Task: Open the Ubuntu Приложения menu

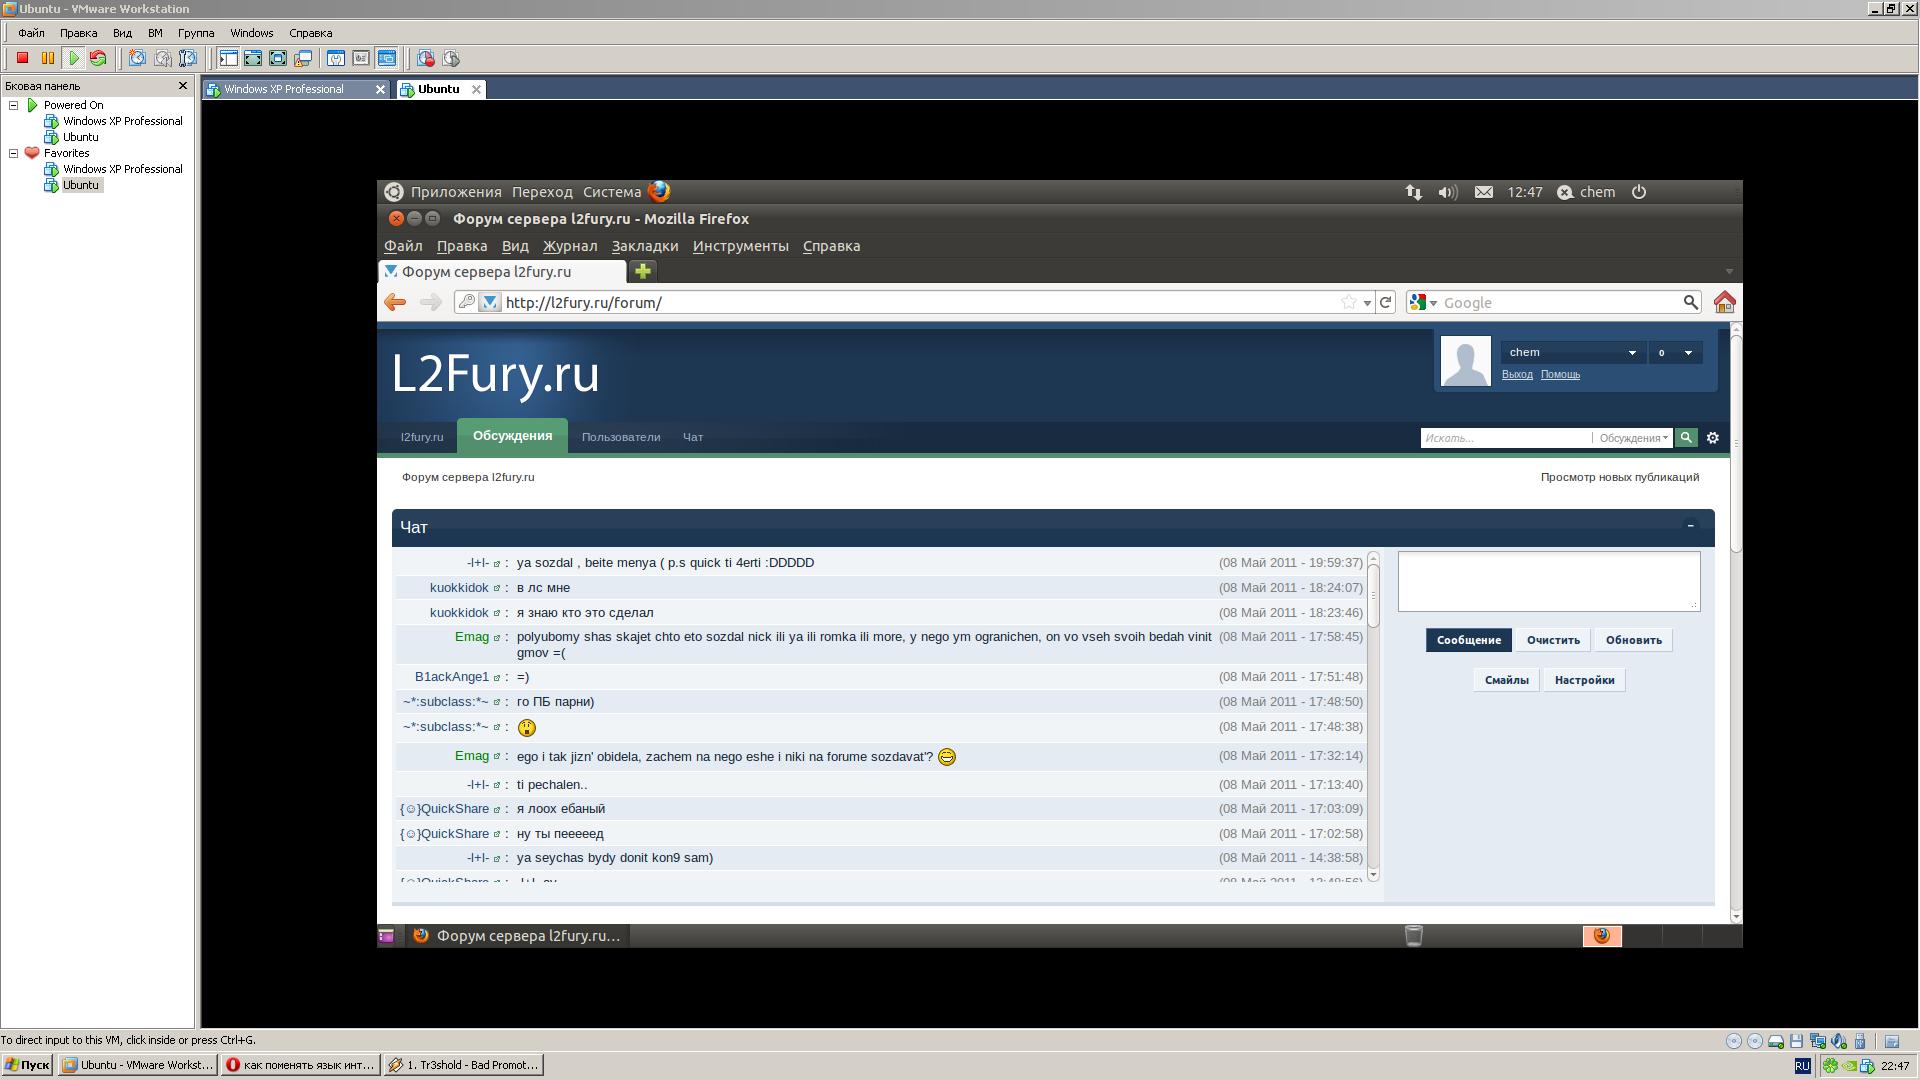Action: coord(456,192)
